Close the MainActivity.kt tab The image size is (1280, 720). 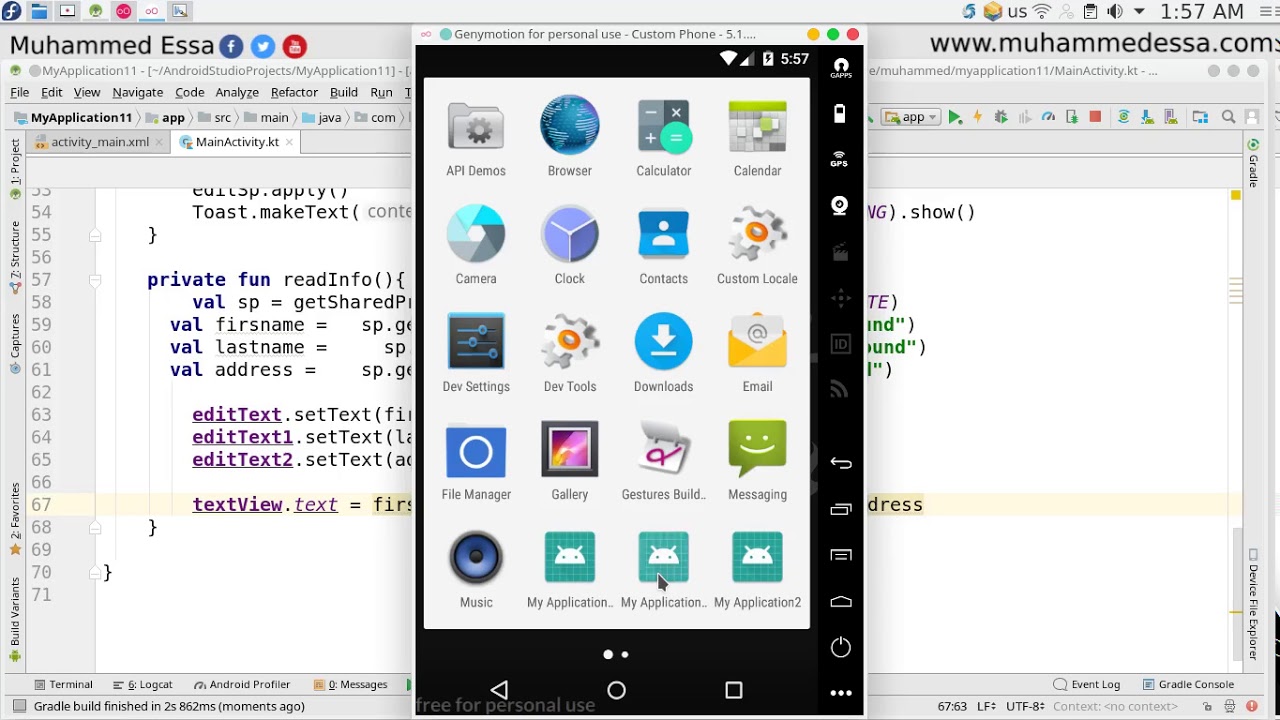[x=290, y=142]
